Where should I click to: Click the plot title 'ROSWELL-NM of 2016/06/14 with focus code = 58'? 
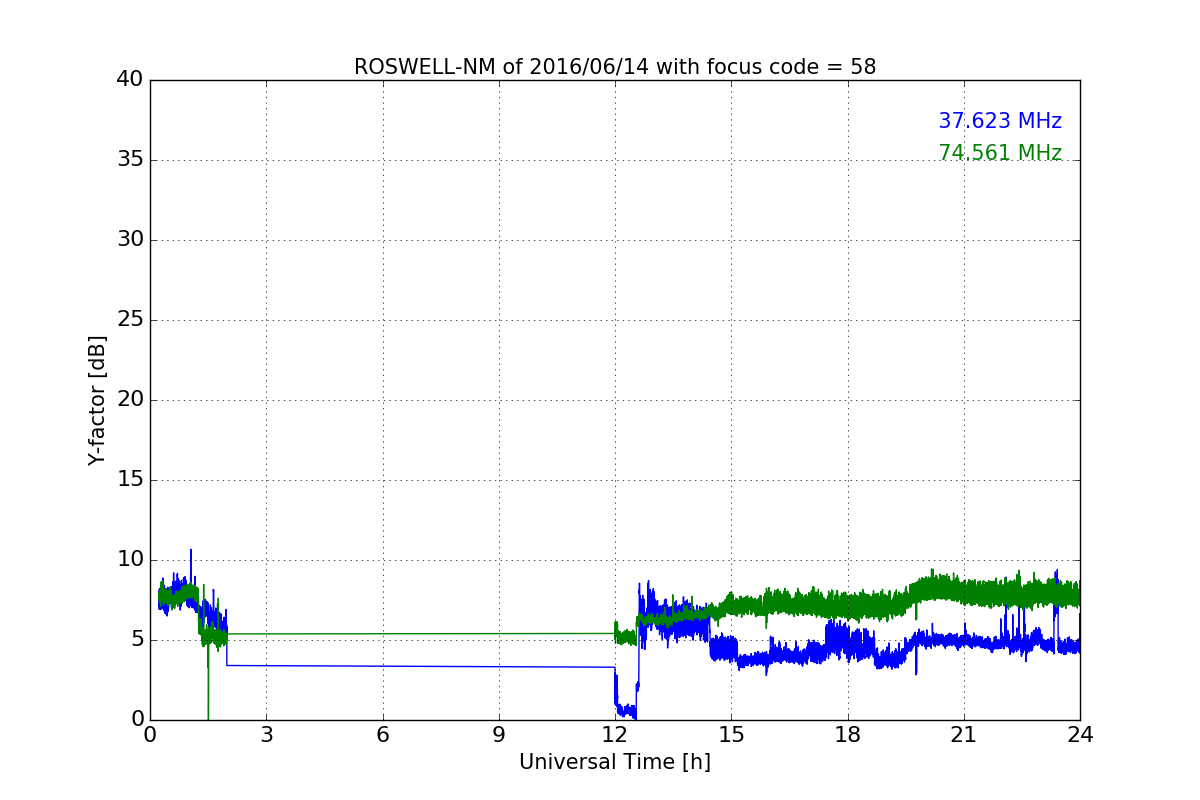pos(615,67)
